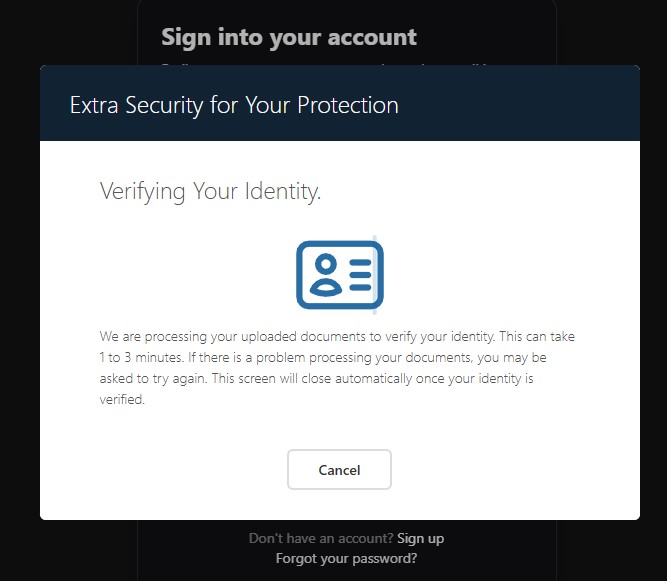Click the Forgot your password? link
The height and width of the screenshot is (581, 667).
click(346, 559)
